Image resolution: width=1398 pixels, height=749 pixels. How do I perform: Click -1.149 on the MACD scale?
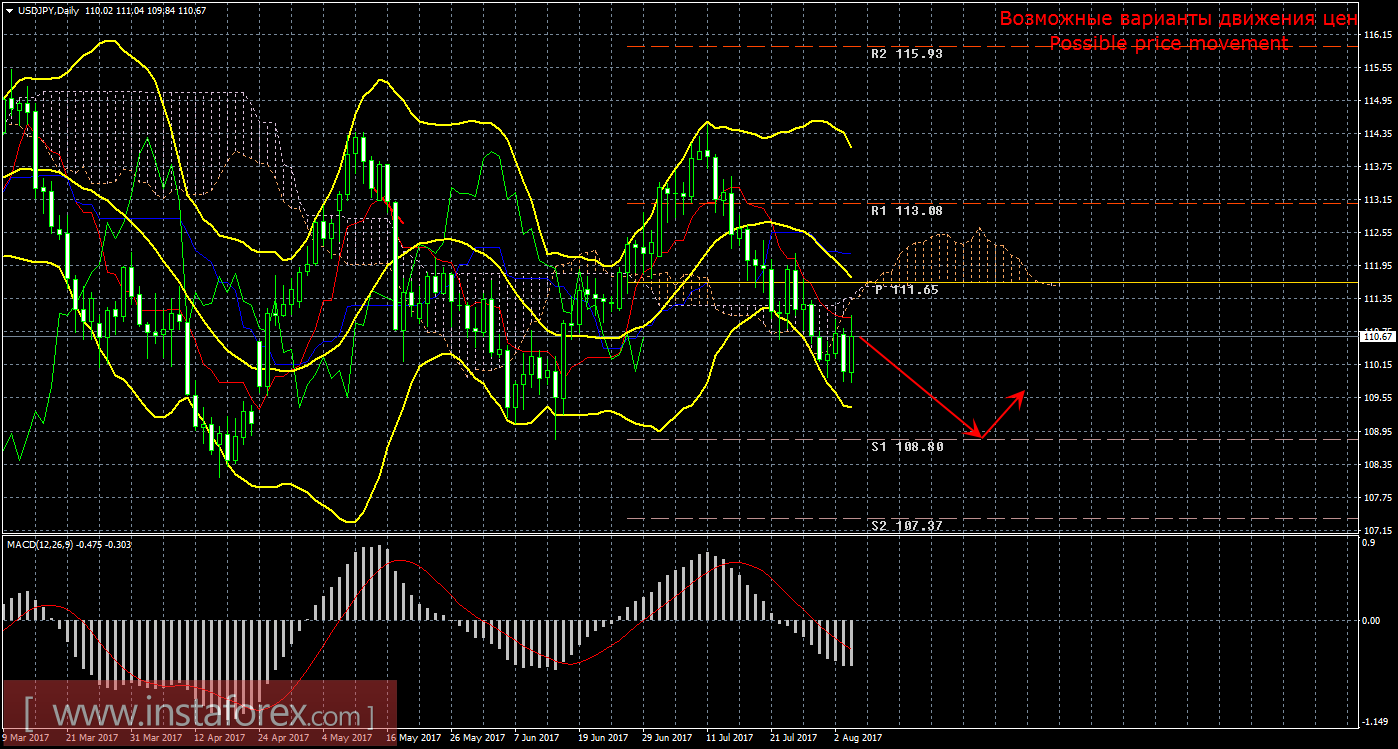click(1376, 720)
